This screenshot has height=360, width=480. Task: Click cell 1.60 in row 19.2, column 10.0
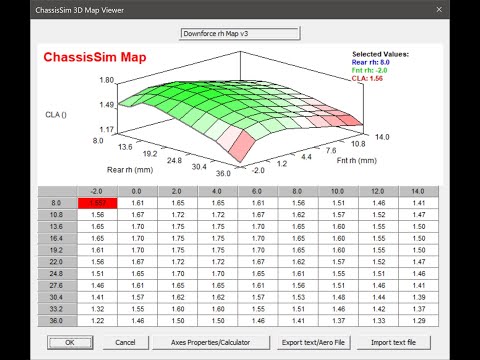(339, 250)
